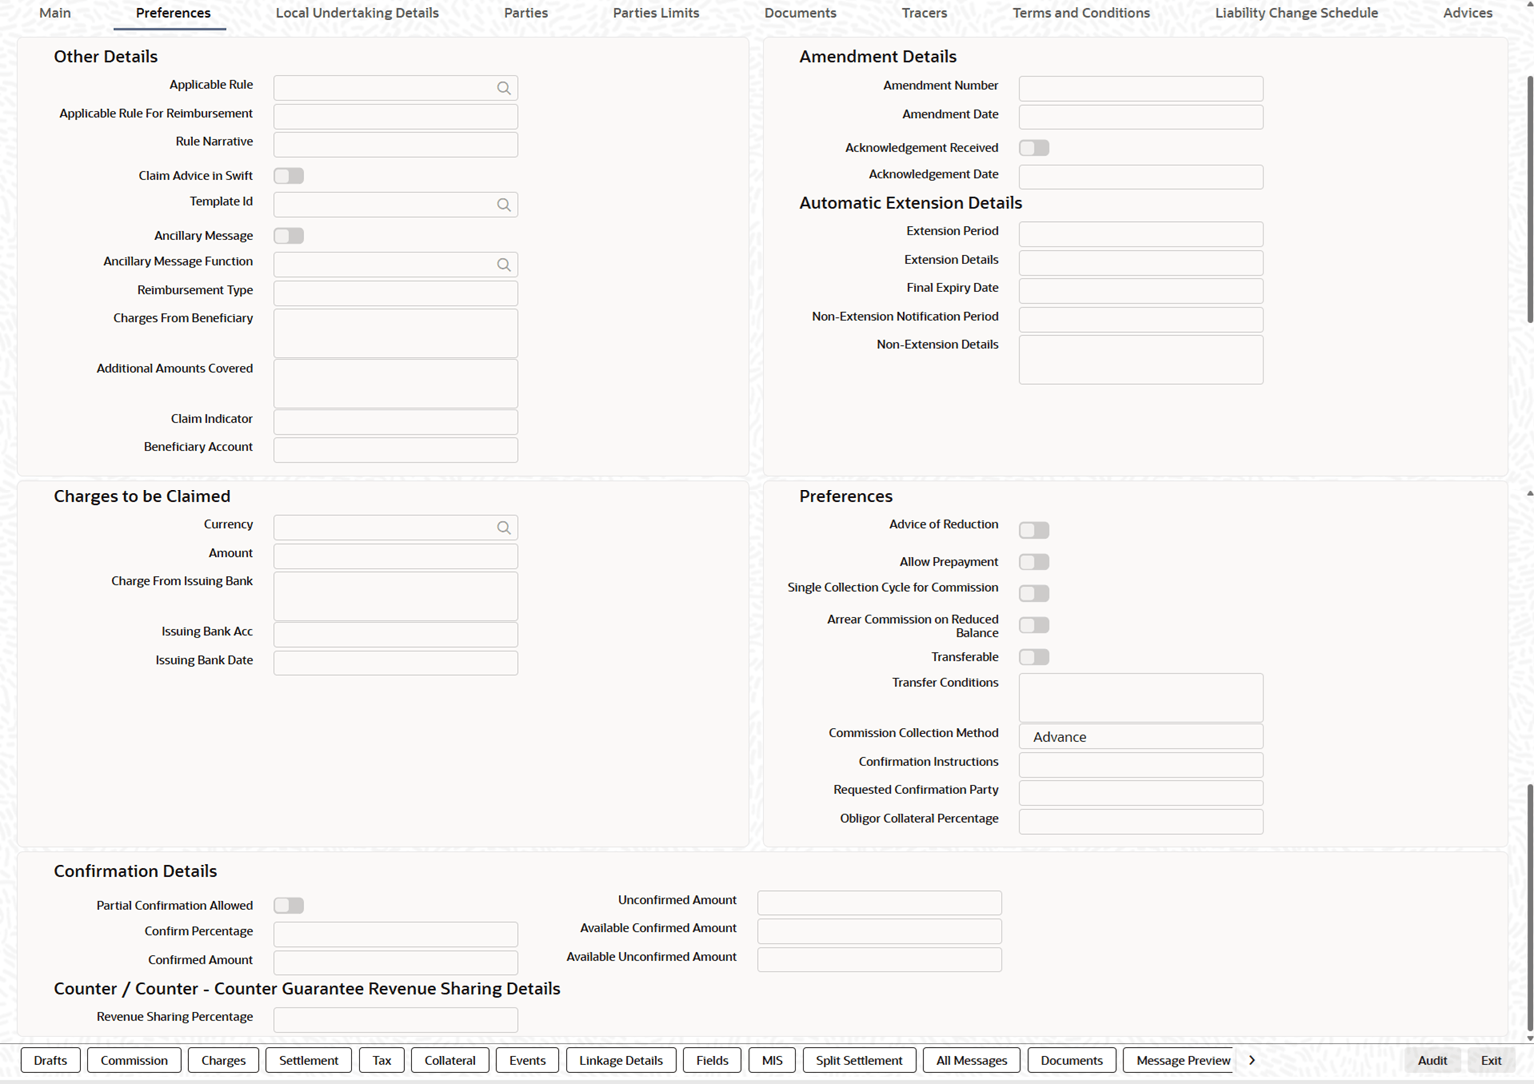
Task: Focus the Obligor Collateral Percentage field
Action: click(1141, 822)
